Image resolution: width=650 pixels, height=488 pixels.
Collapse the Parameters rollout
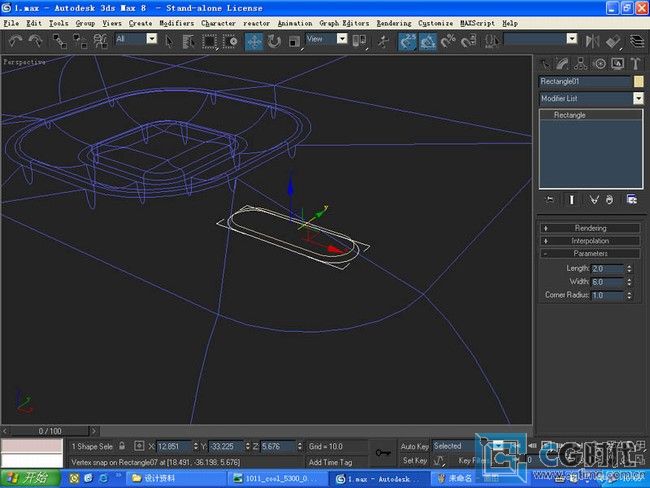[590, 253]
